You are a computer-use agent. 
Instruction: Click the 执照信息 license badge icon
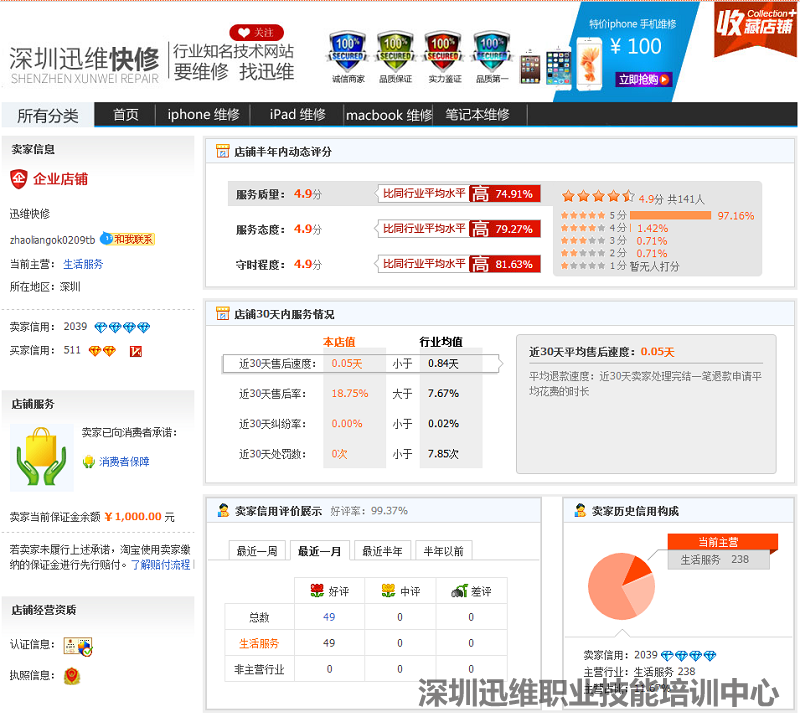click(72, 677)
